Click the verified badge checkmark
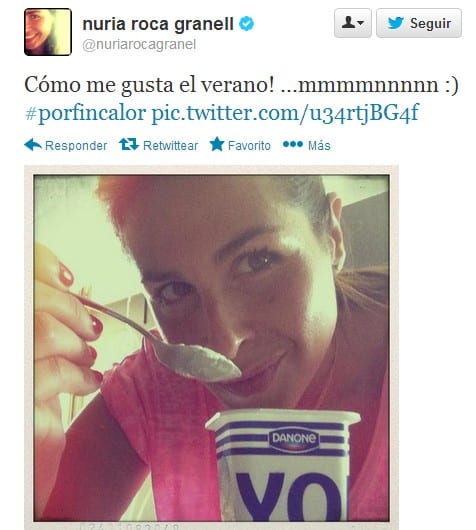Viewport: 476px width, 530px height. pos(246,24)
